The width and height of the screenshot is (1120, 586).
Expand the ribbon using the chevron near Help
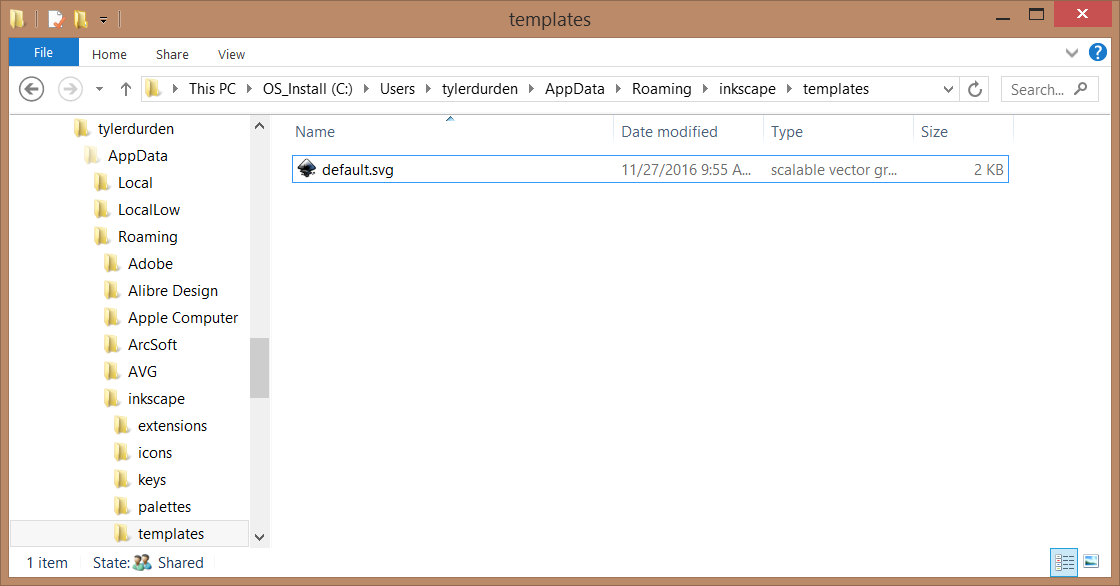[1071, 53]
